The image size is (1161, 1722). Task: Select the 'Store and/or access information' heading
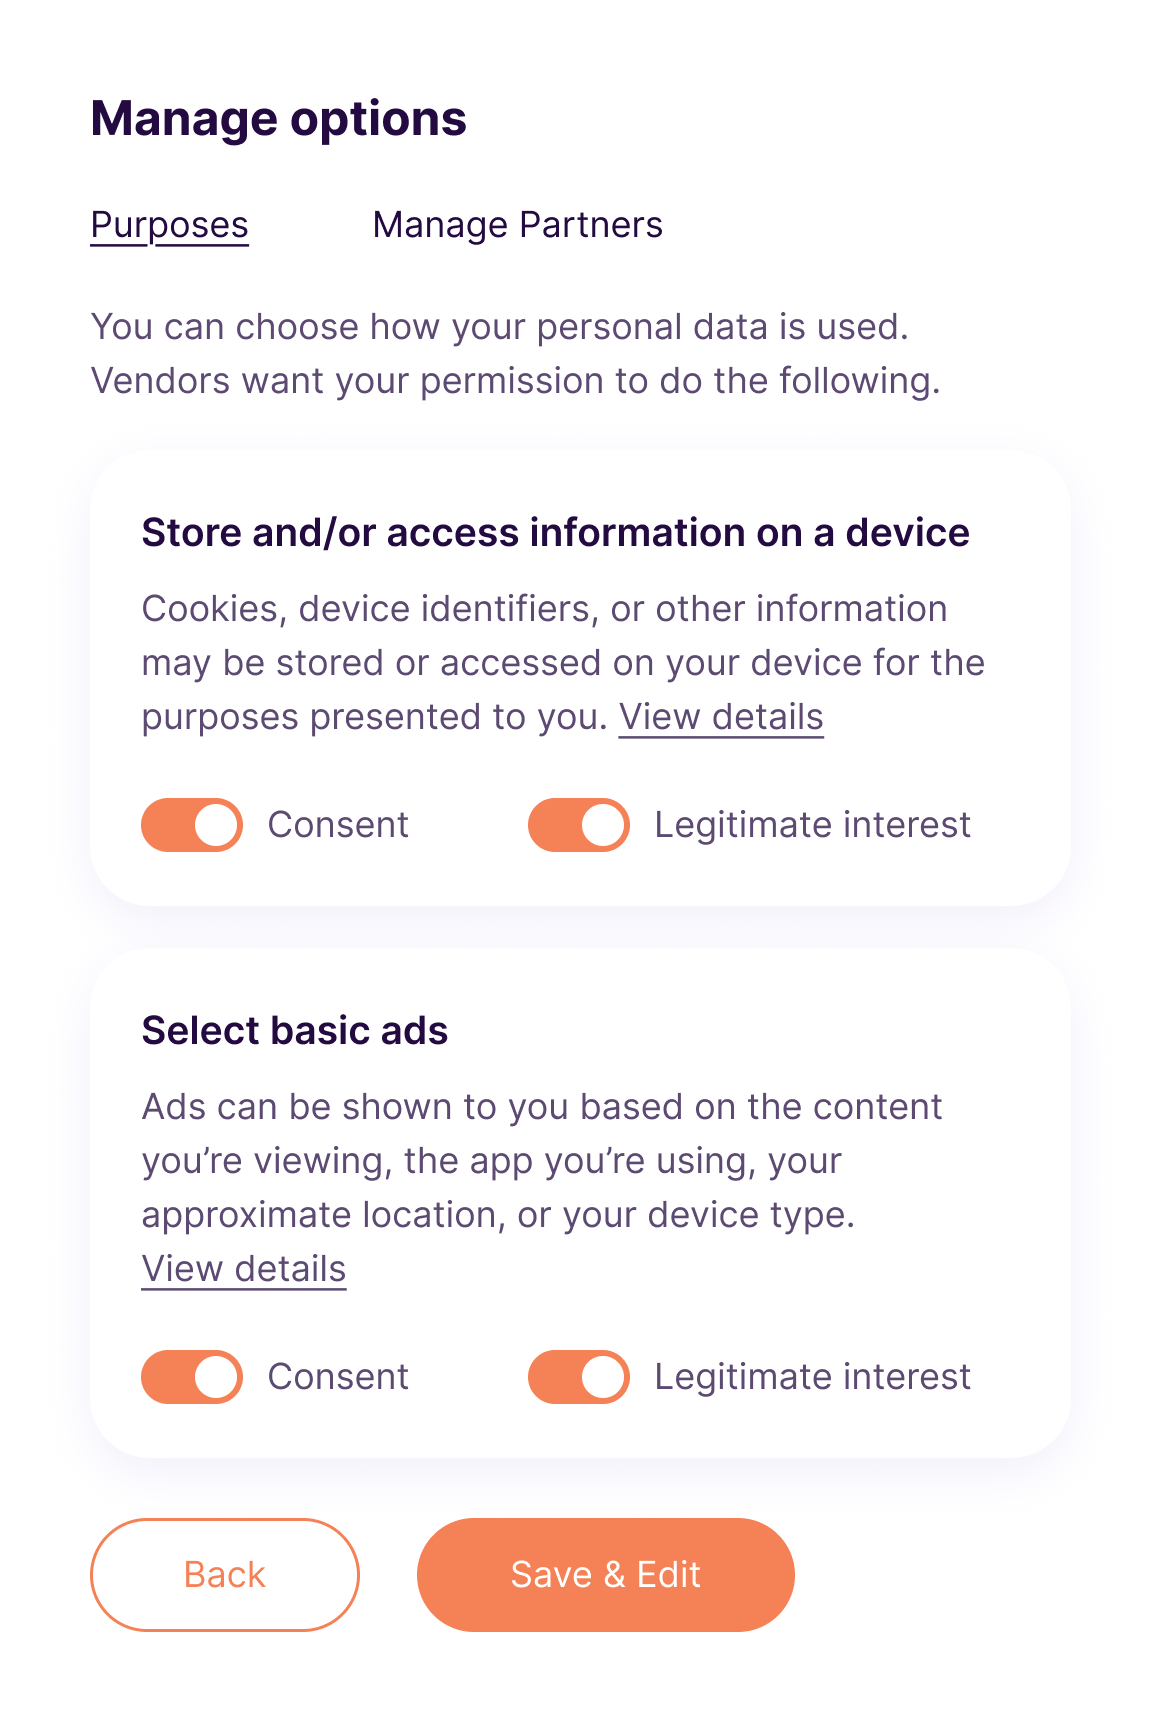tap(555, 533)
